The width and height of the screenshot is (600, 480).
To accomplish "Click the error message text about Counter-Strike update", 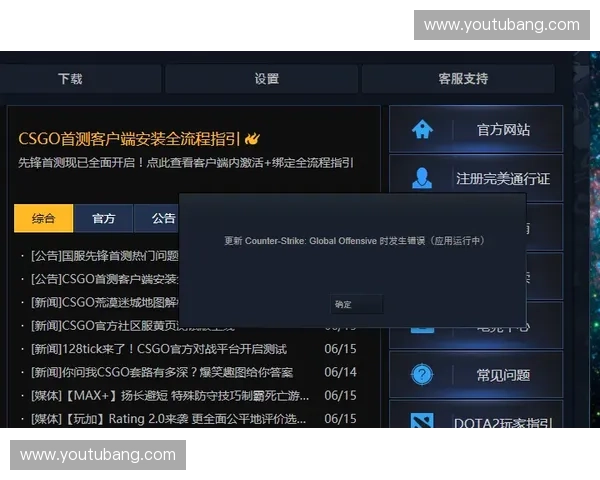I will [354, 241].
